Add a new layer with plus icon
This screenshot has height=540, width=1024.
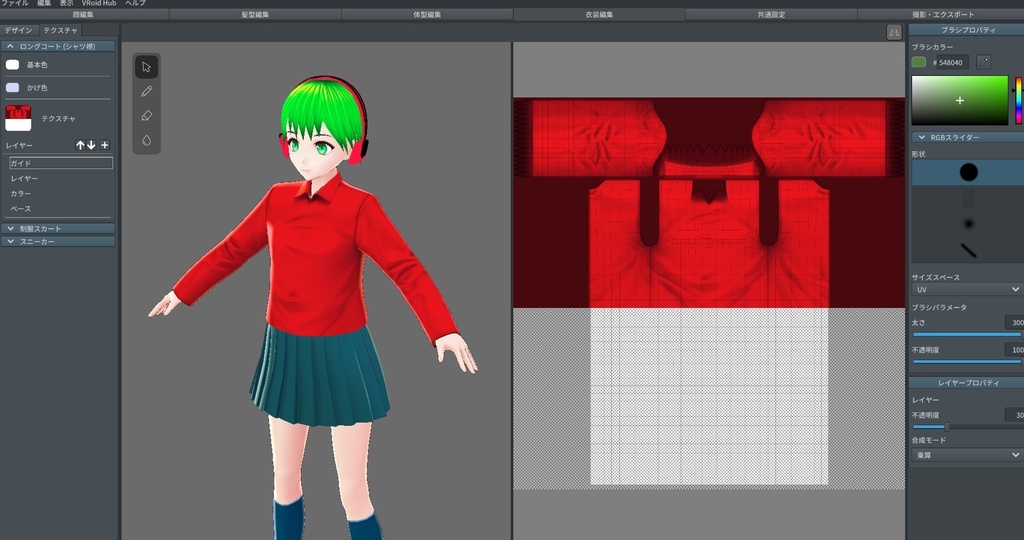tap(104, 145)
